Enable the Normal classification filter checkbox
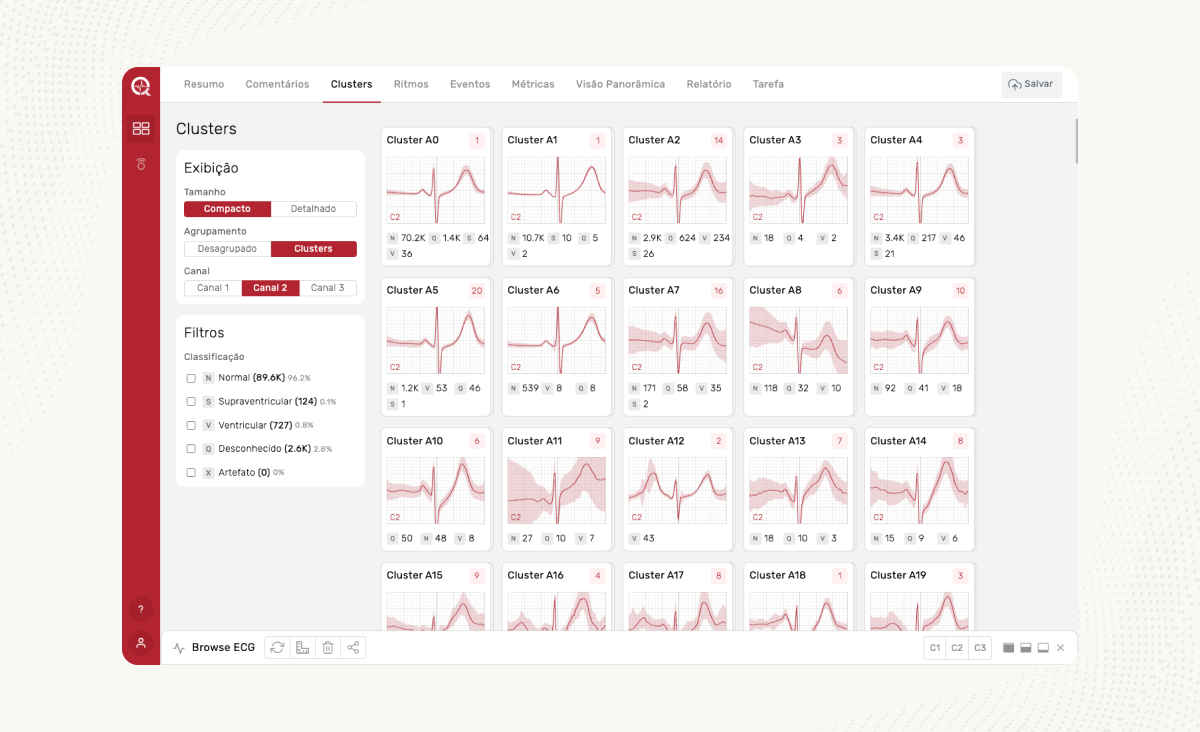Image resolution: width=1200 pixels, height=732 pixels. tap(191, 378)
